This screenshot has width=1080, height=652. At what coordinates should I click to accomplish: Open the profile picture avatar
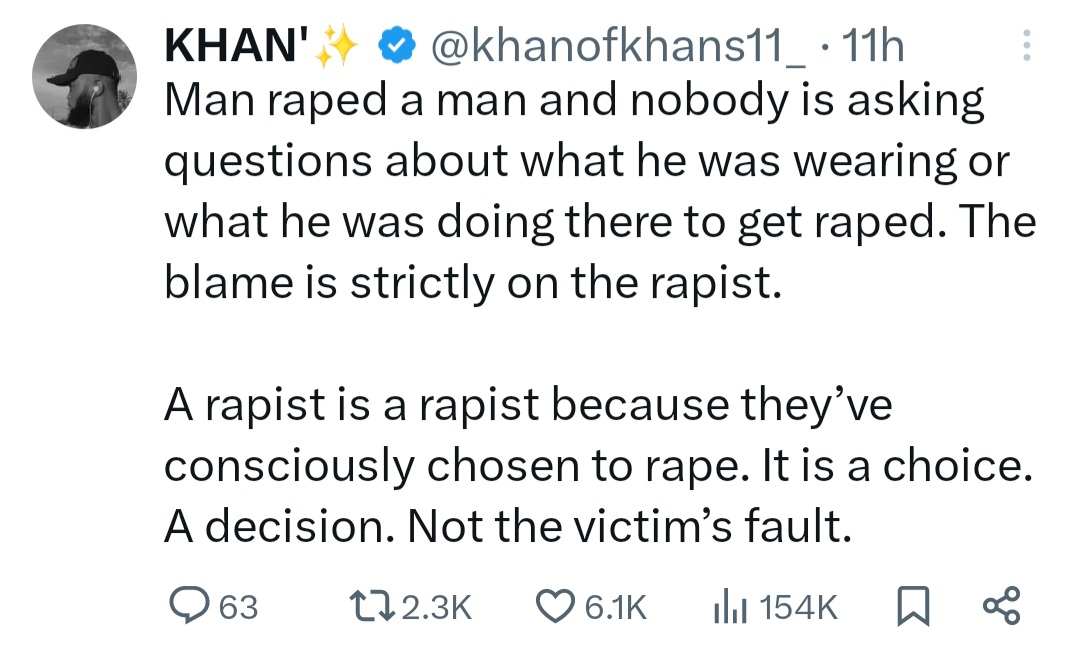coord(83,76)
